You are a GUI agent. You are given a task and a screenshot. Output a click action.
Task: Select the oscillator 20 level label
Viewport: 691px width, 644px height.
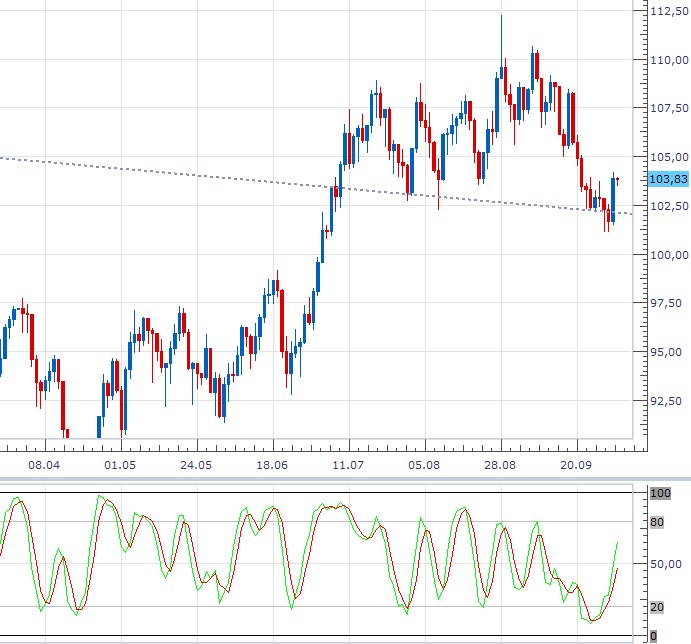657,607
